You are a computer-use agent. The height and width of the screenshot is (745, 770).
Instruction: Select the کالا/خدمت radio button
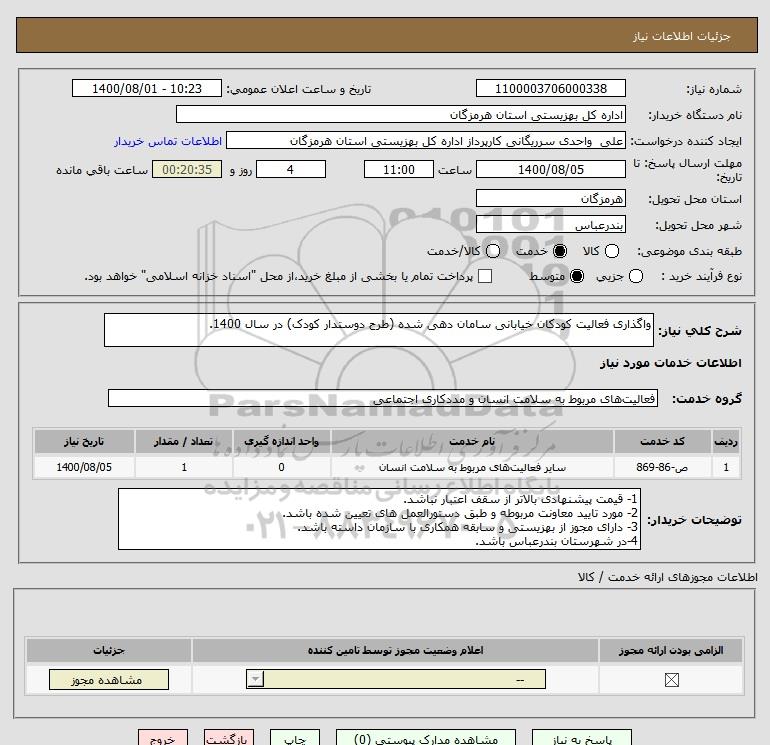click(x=493, y=251)
